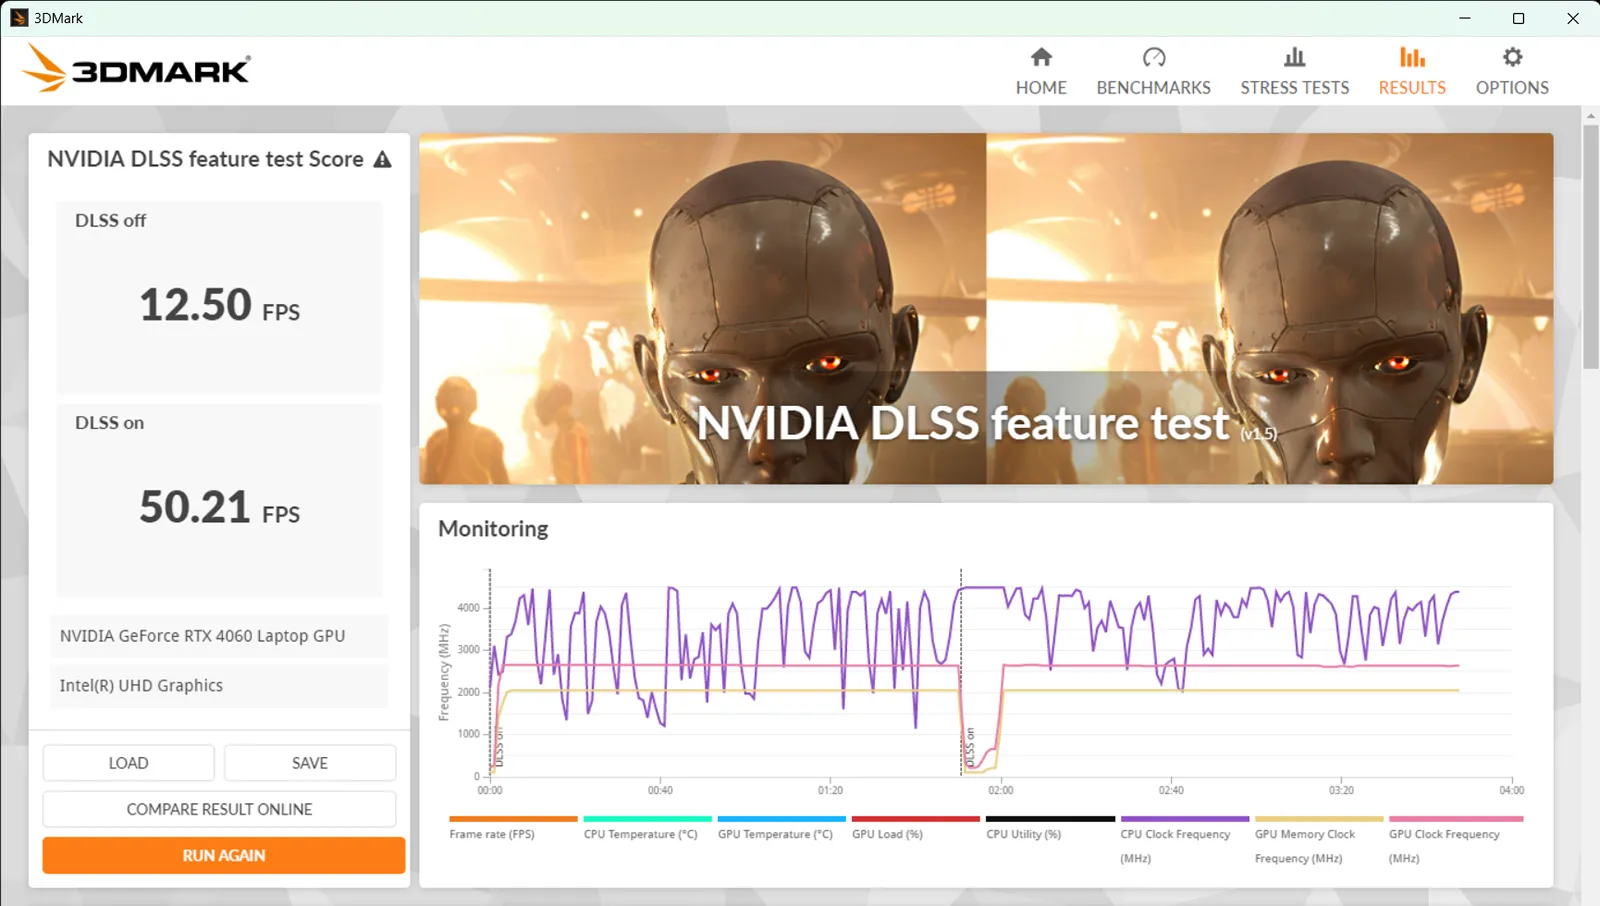
Task: Click the scrollbar up arrow
Action: 1591,116
